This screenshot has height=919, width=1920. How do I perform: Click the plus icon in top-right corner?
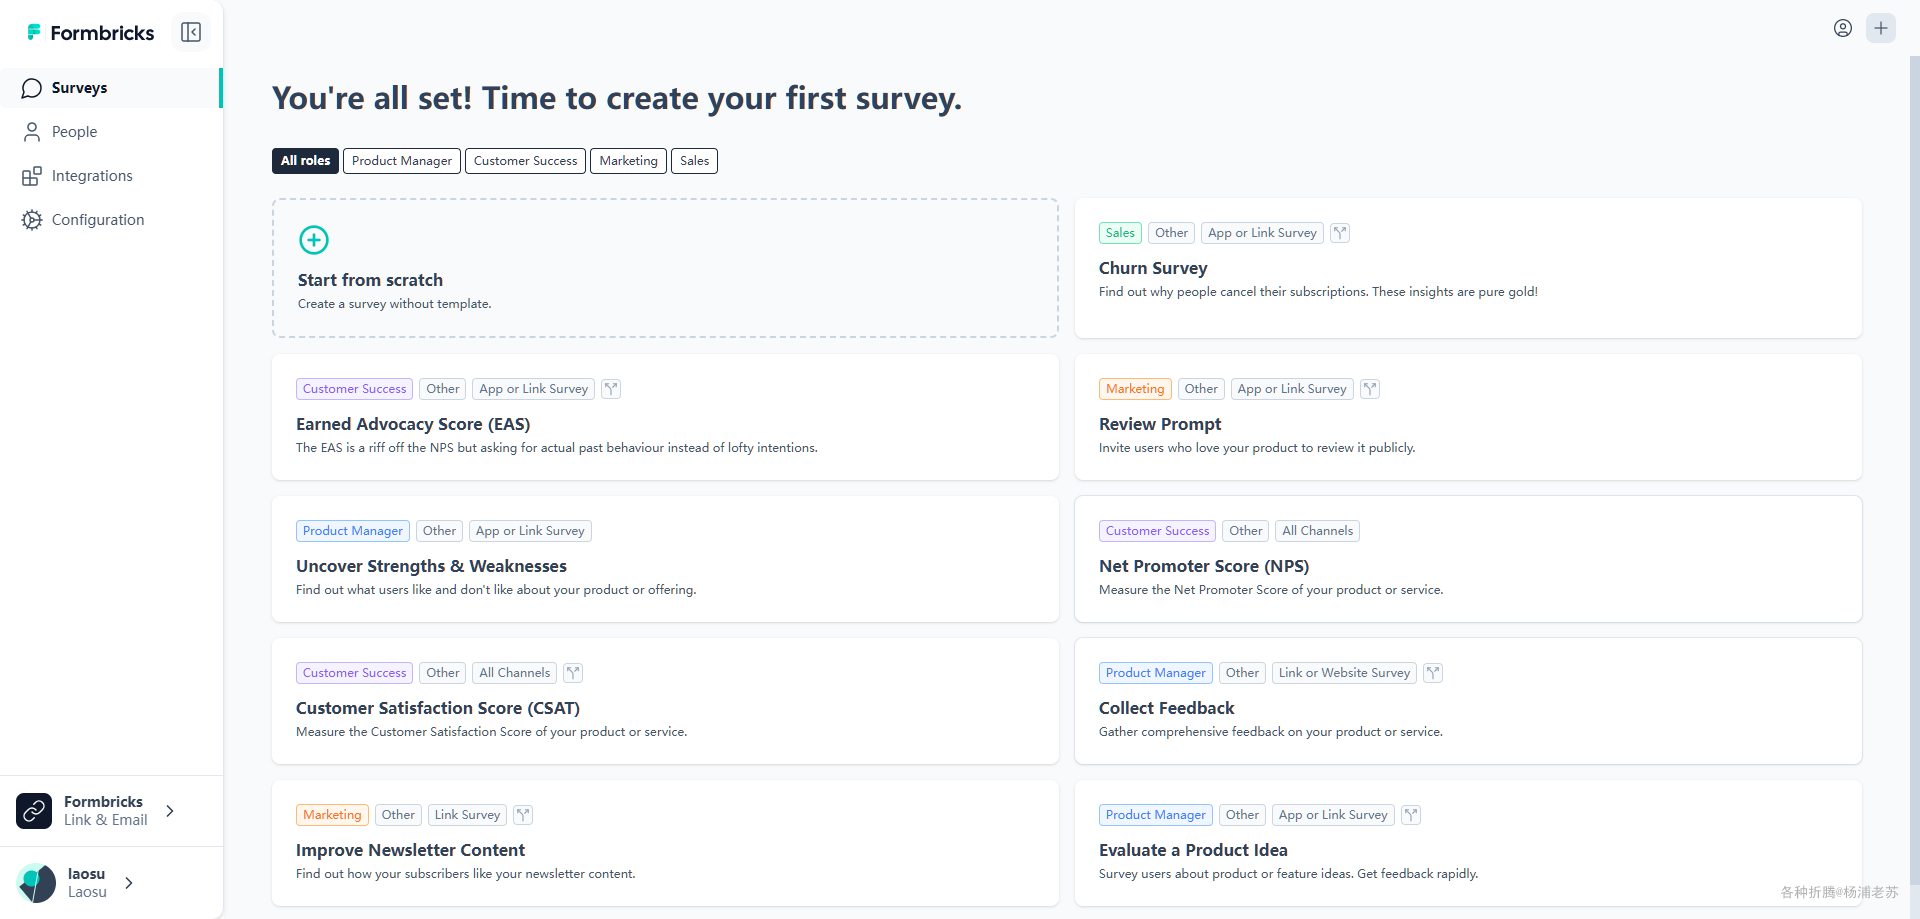1881,28
